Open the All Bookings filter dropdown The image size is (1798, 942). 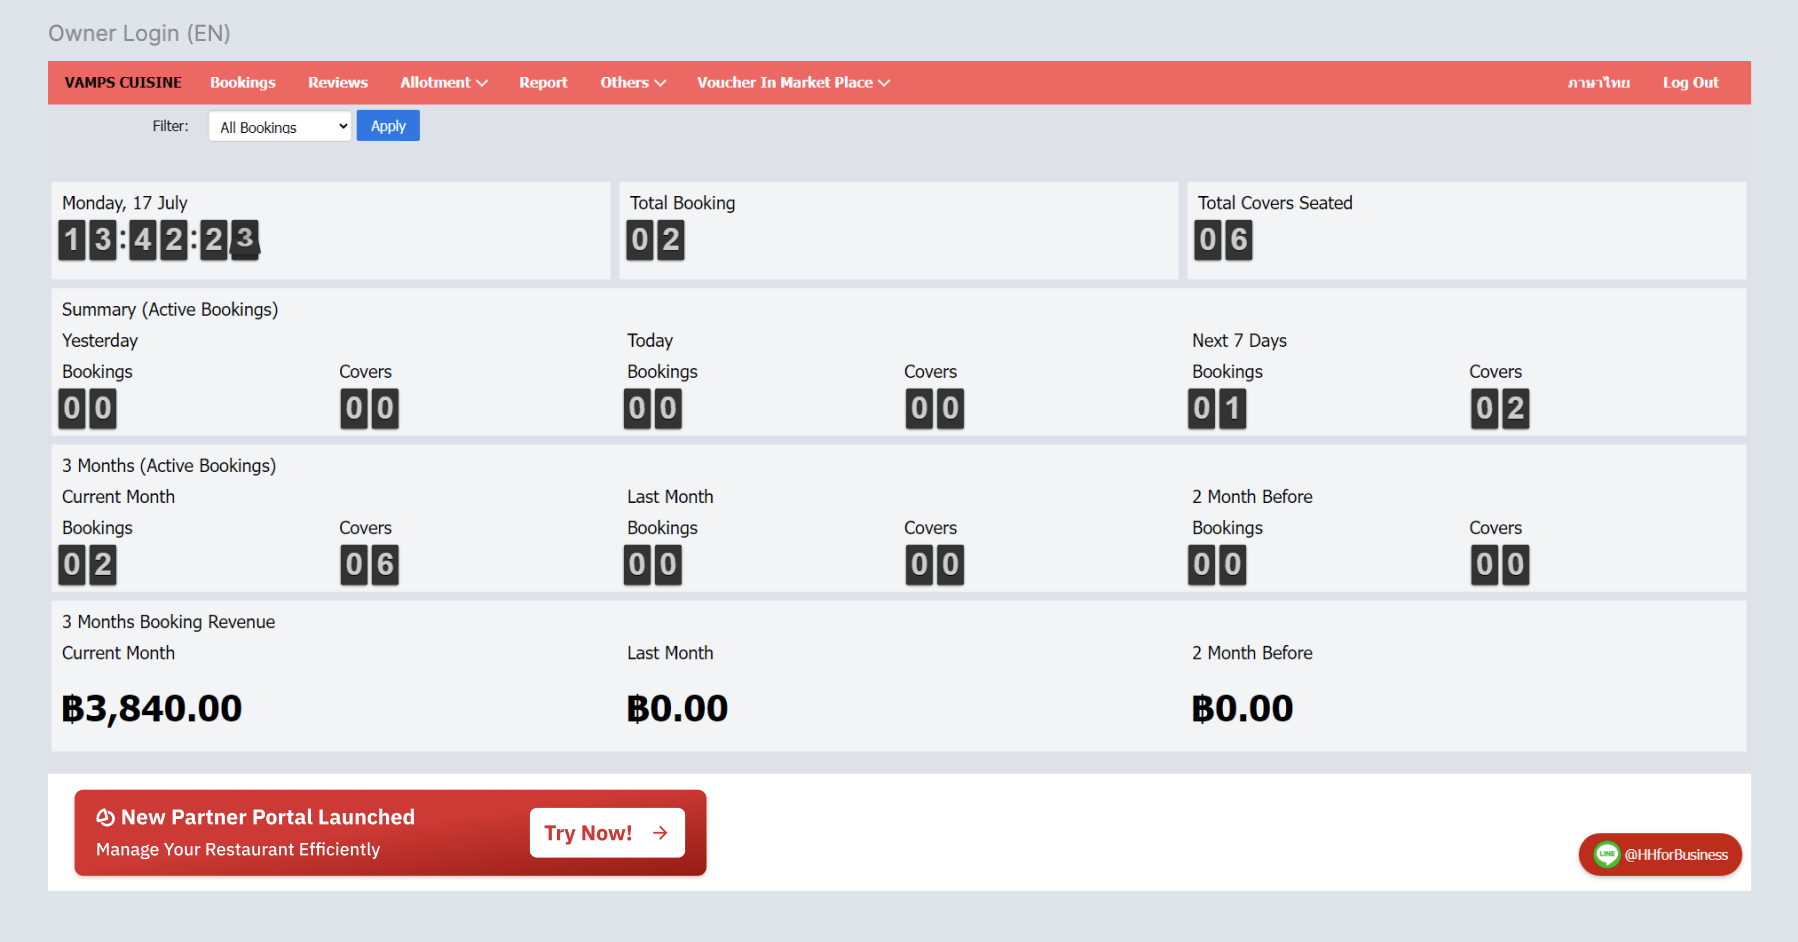pyautogui.click(x=280, y=127)
